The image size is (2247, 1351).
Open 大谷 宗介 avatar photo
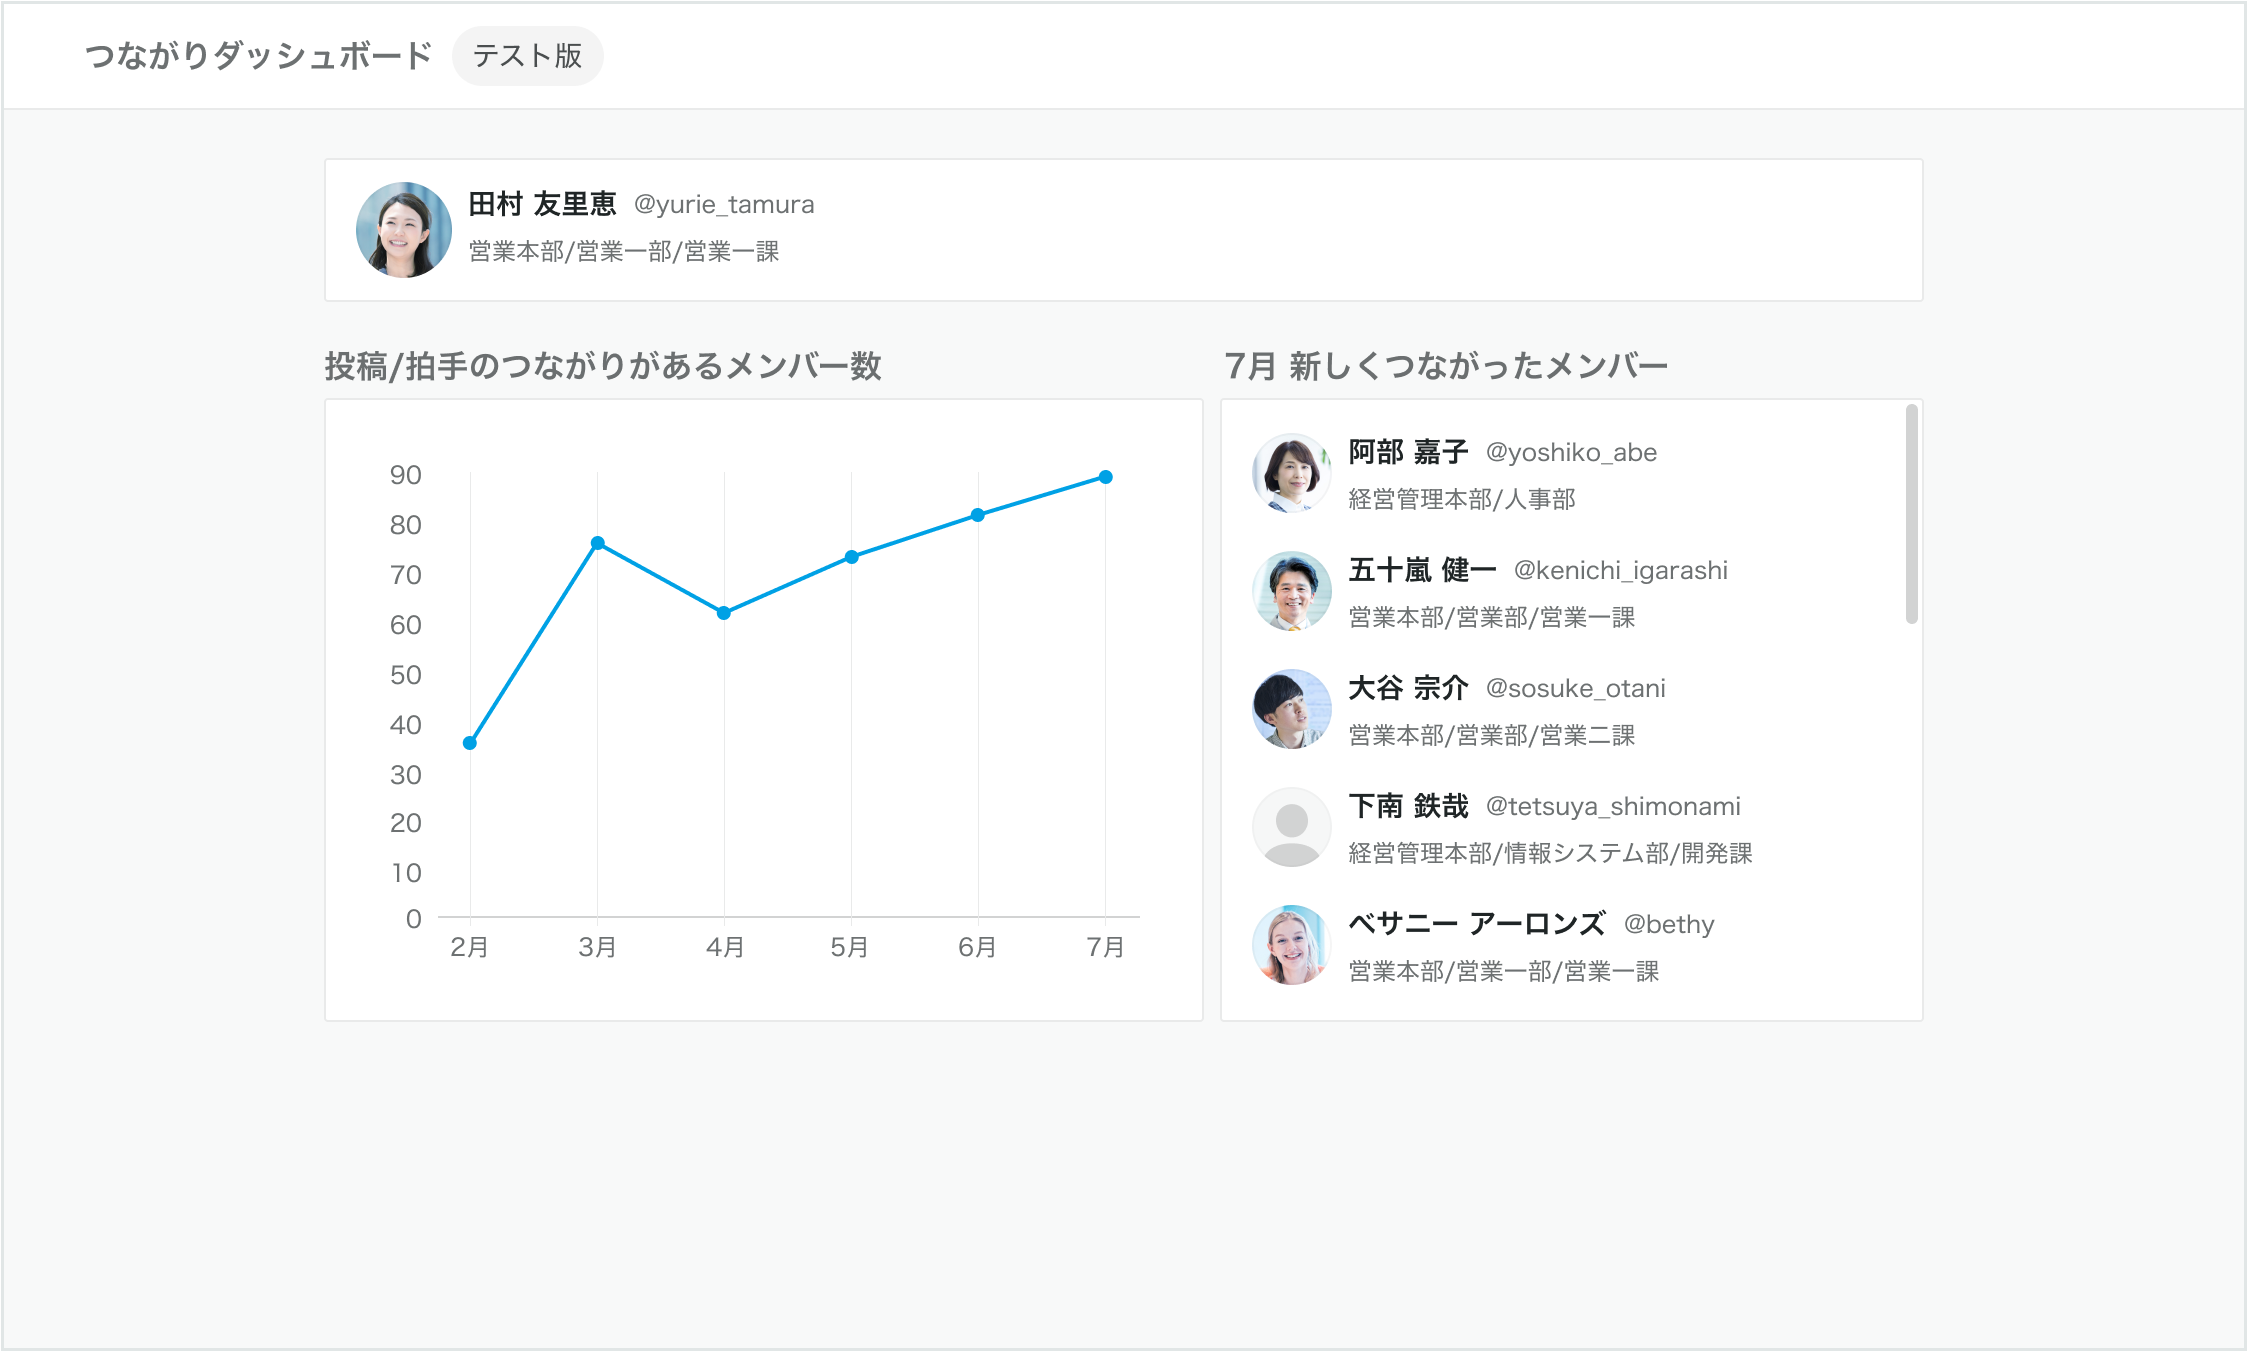pos(1292,709)
